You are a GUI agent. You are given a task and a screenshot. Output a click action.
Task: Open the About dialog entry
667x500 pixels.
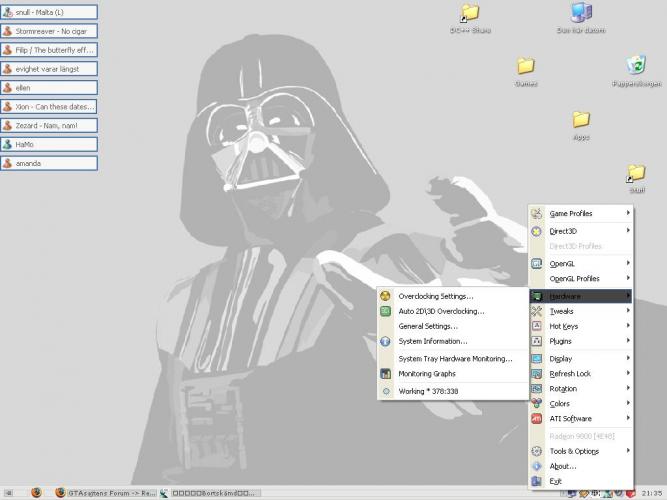coord(563,466)
